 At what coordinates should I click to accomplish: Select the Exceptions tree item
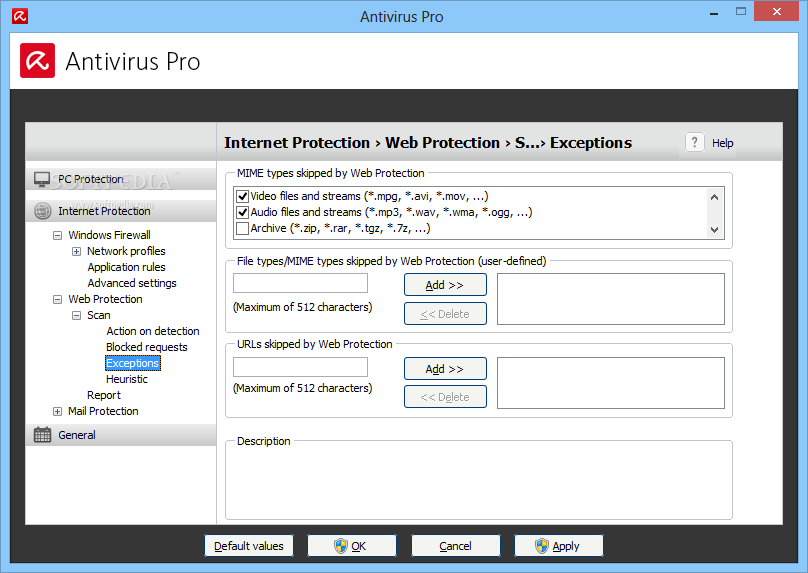click(x=132, y=363)
